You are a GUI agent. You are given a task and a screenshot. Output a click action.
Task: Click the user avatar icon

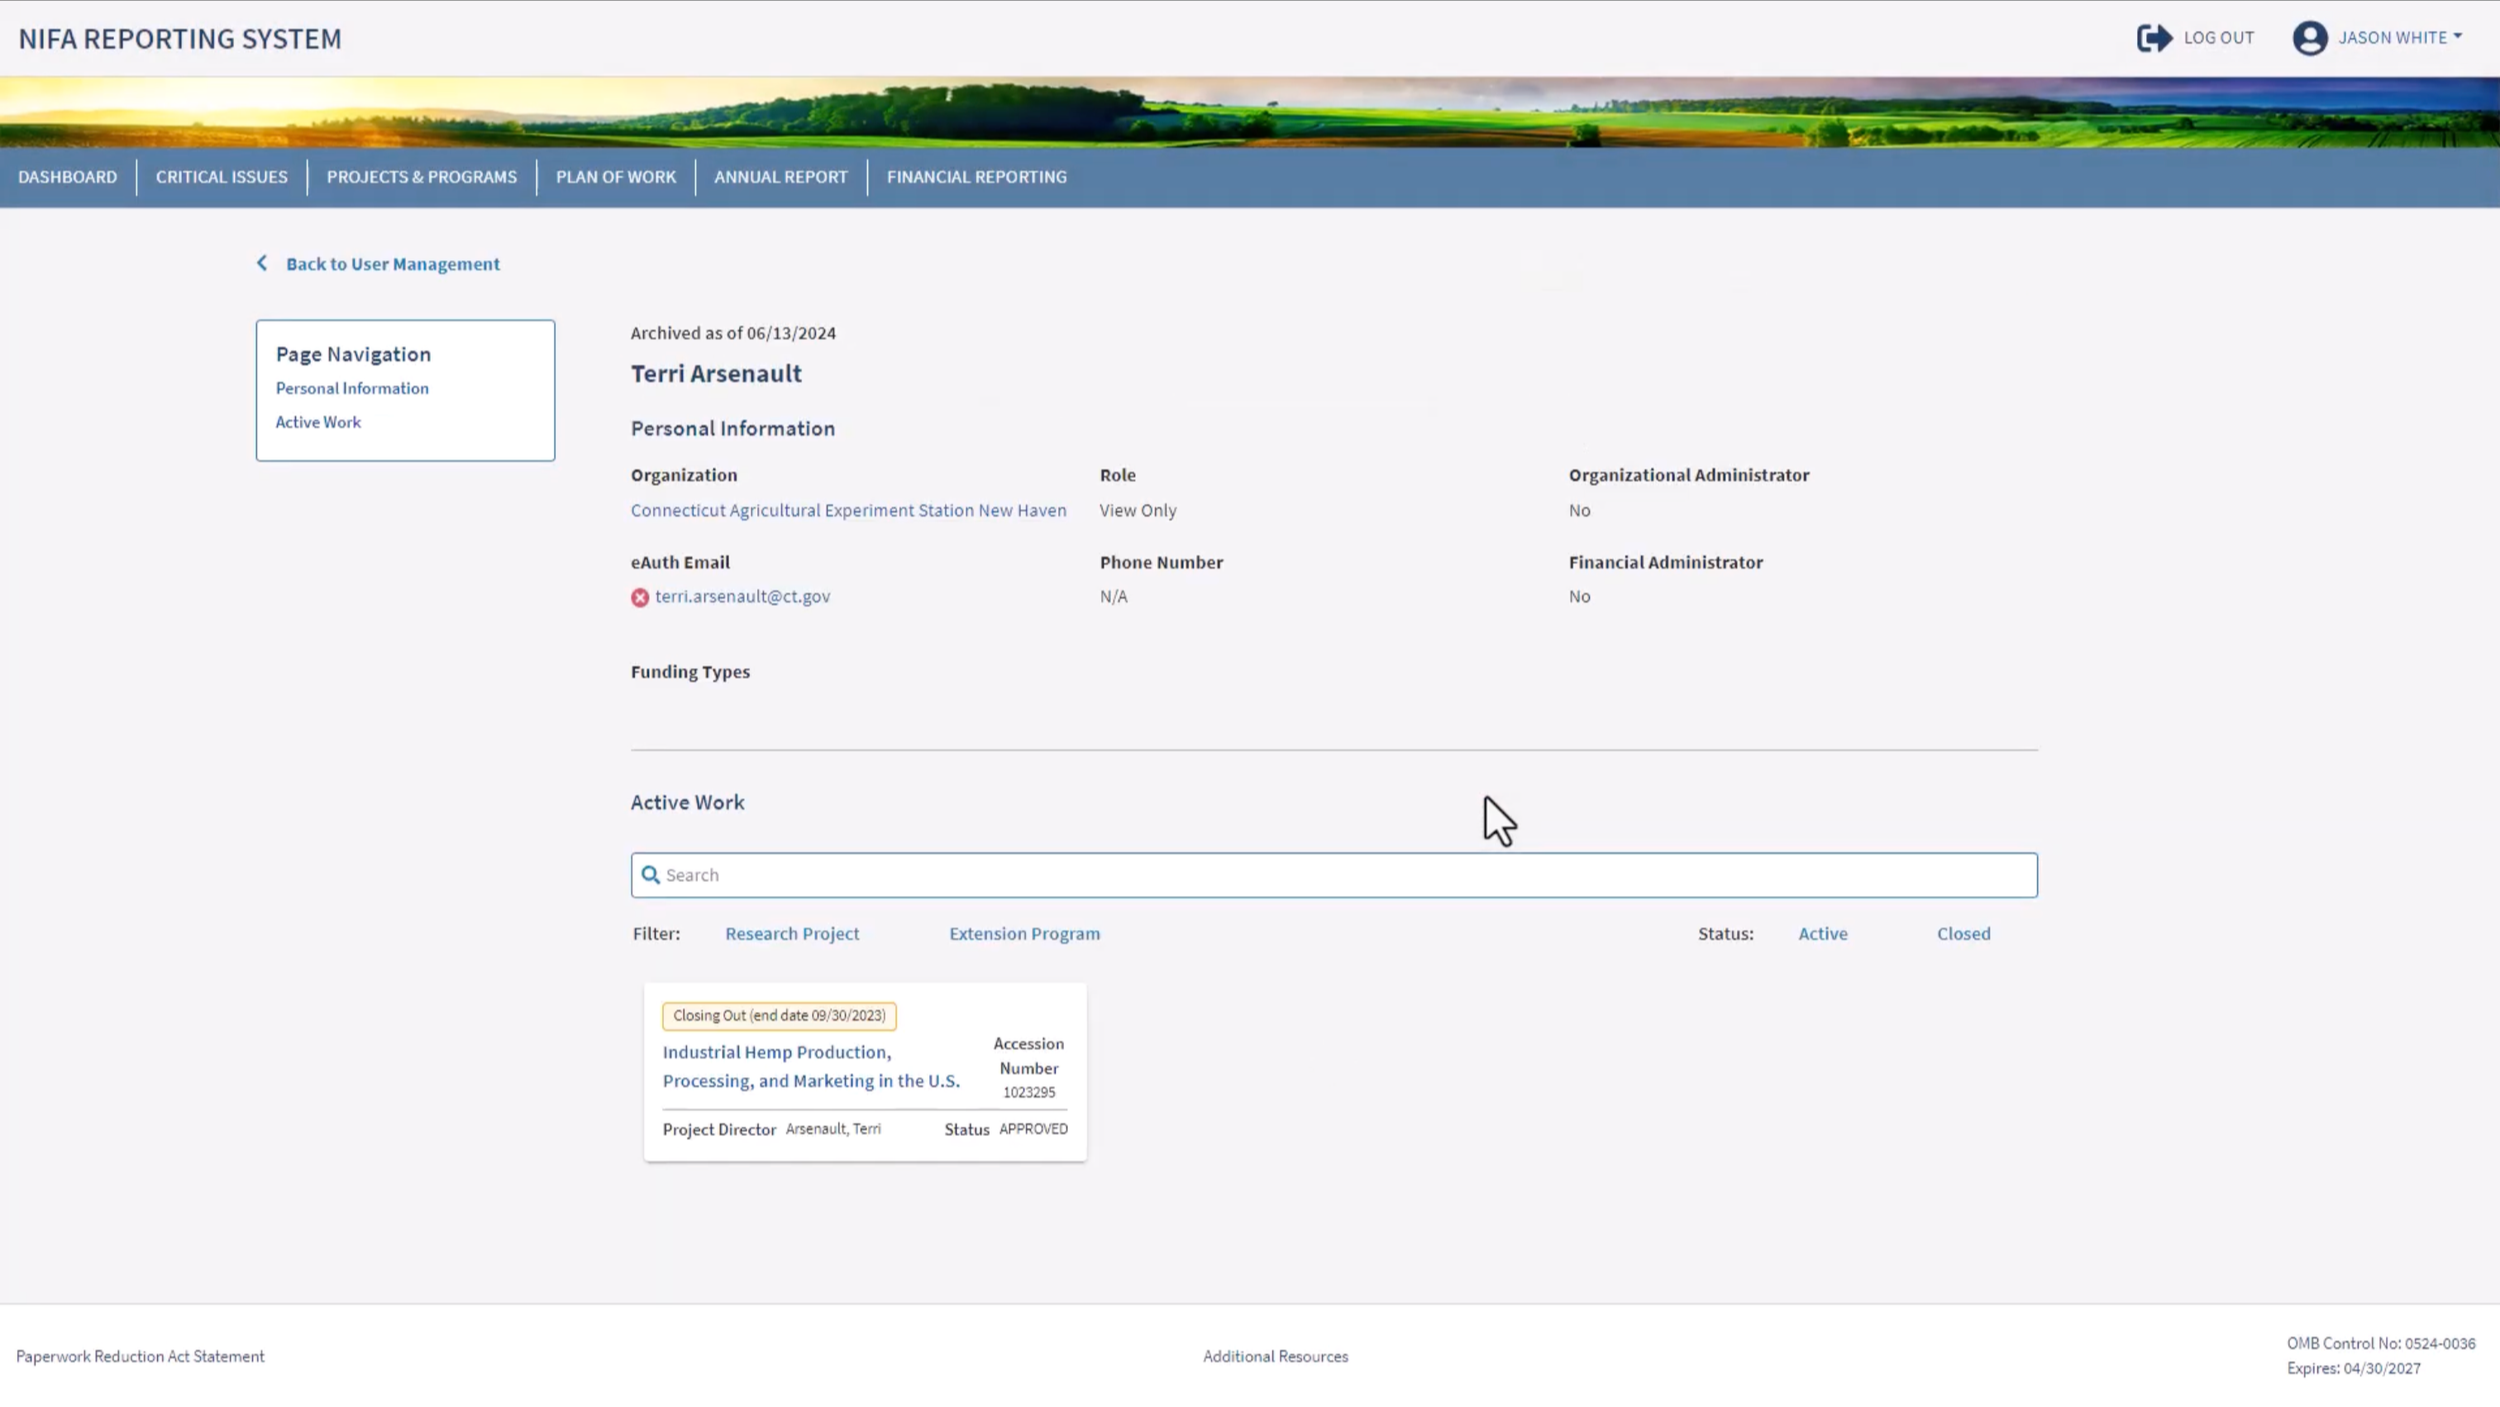(2309, 38)
